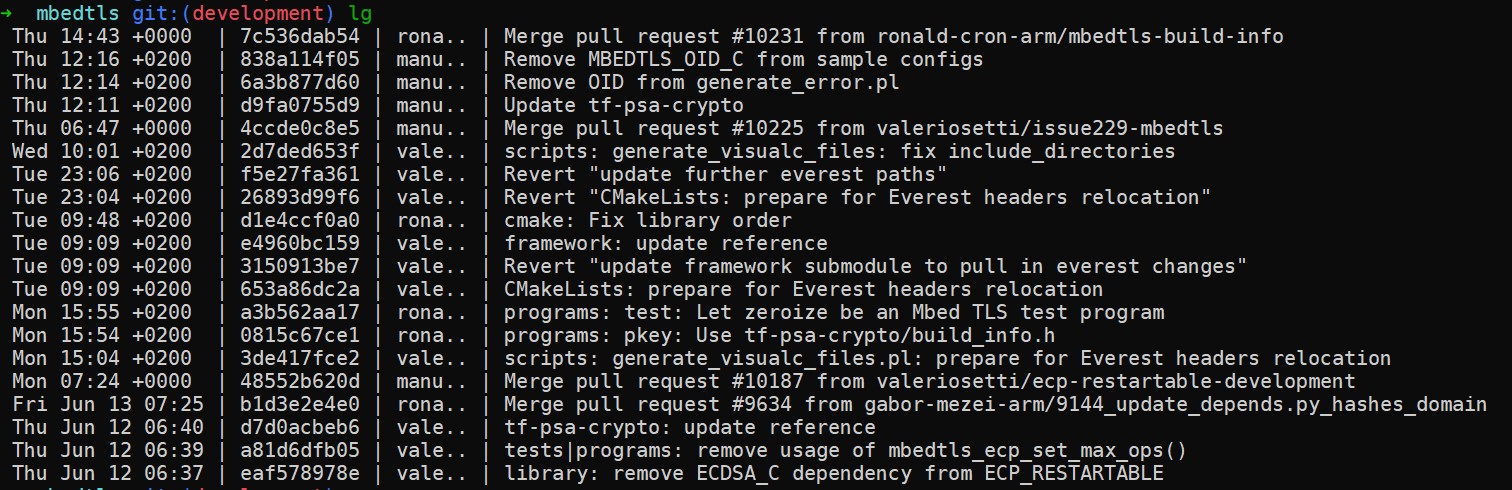Click the 'Wed 10:01 +0200' timestamp
The height and width of the screenshot is (490, 1512).
point(102,151)
